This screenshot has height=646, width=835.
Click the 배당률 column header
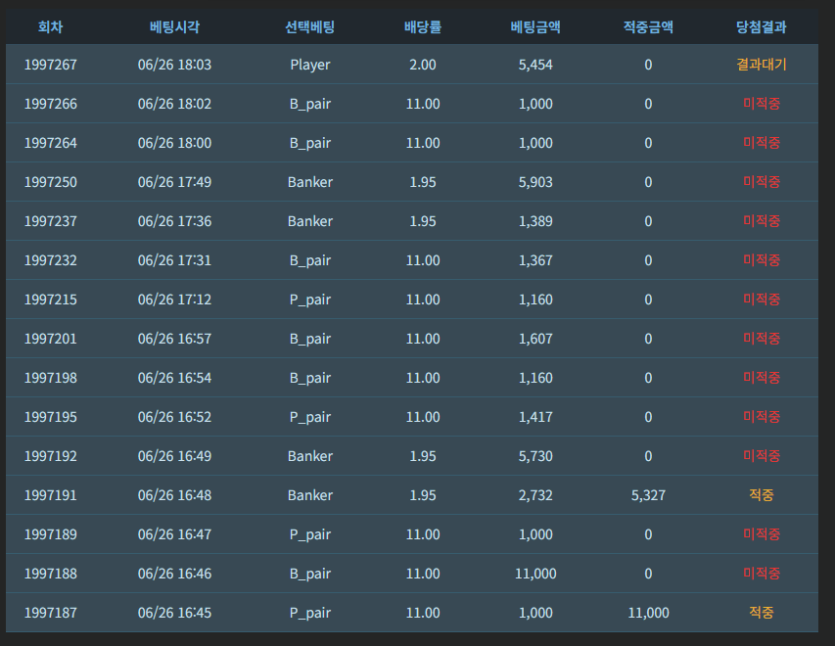click(422, 27)
